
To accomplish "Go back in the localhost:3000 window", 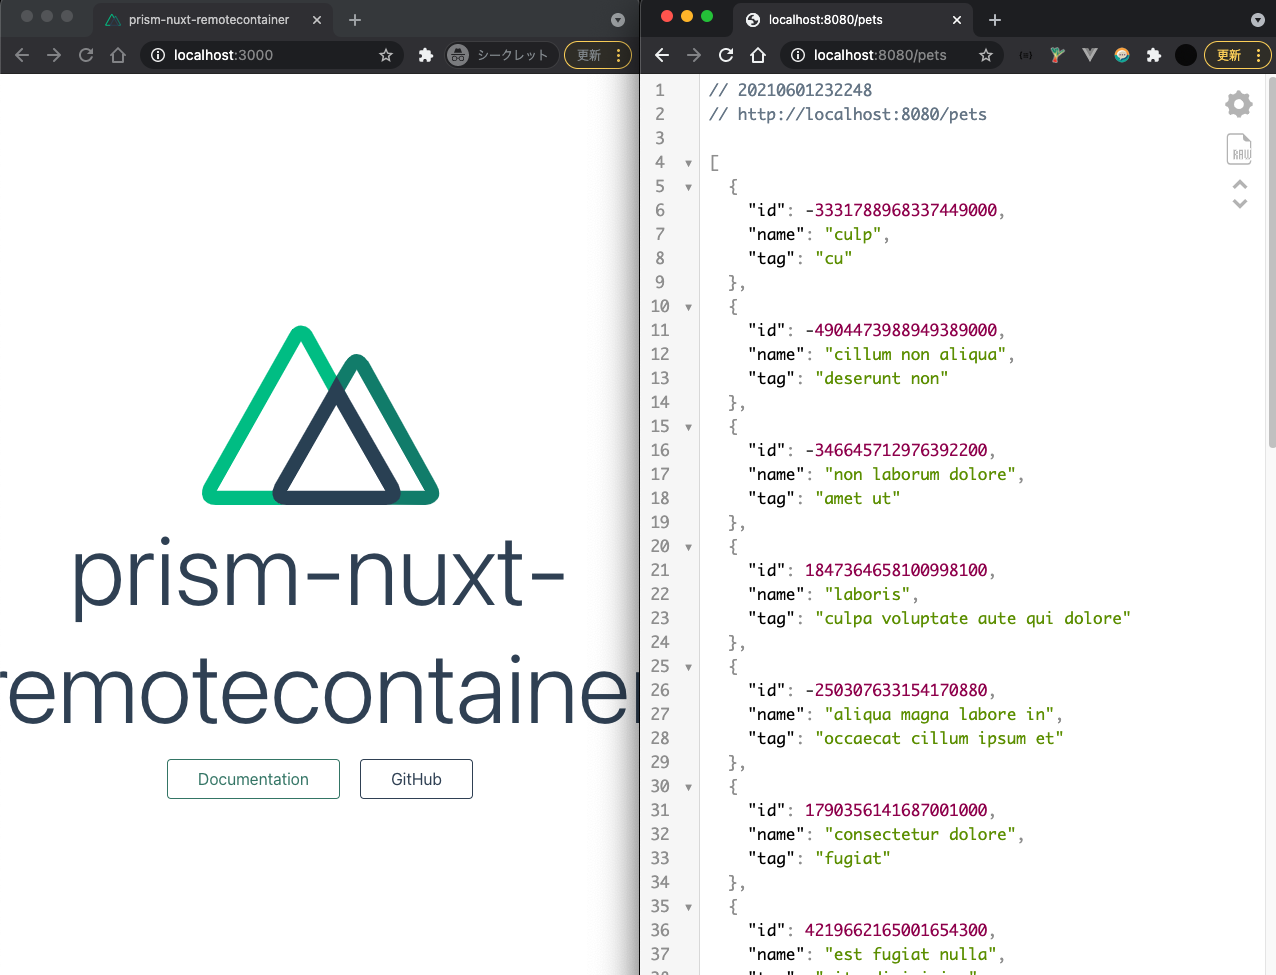I will (x=22, y=55).
